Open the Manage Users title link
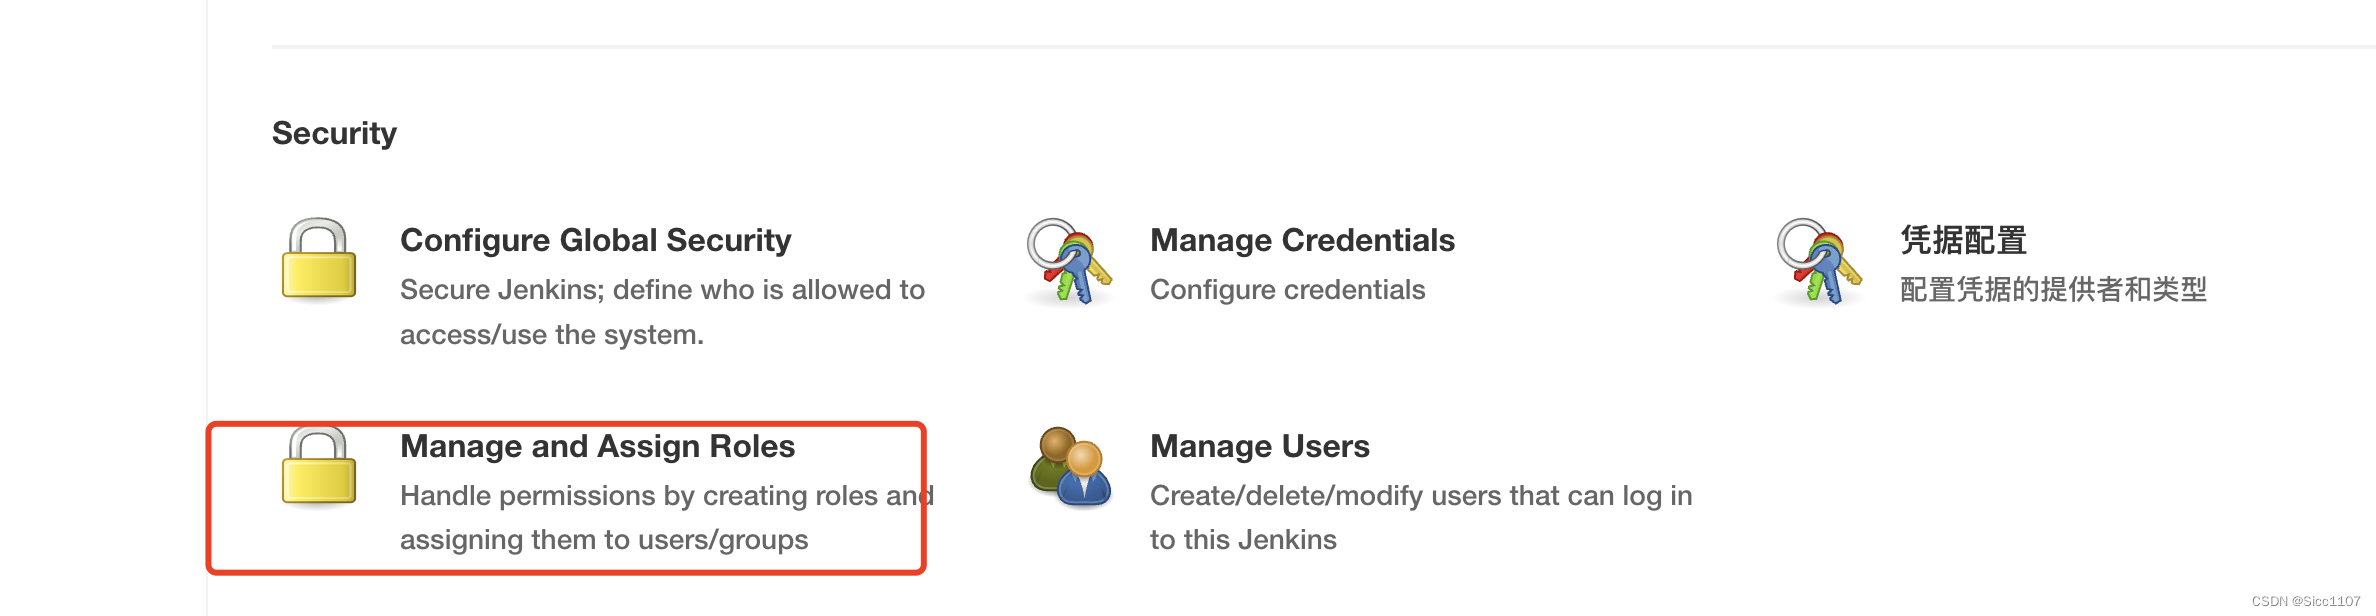Image resolution: width=2376 pixels, height=616 pixels. (1260, 446)
